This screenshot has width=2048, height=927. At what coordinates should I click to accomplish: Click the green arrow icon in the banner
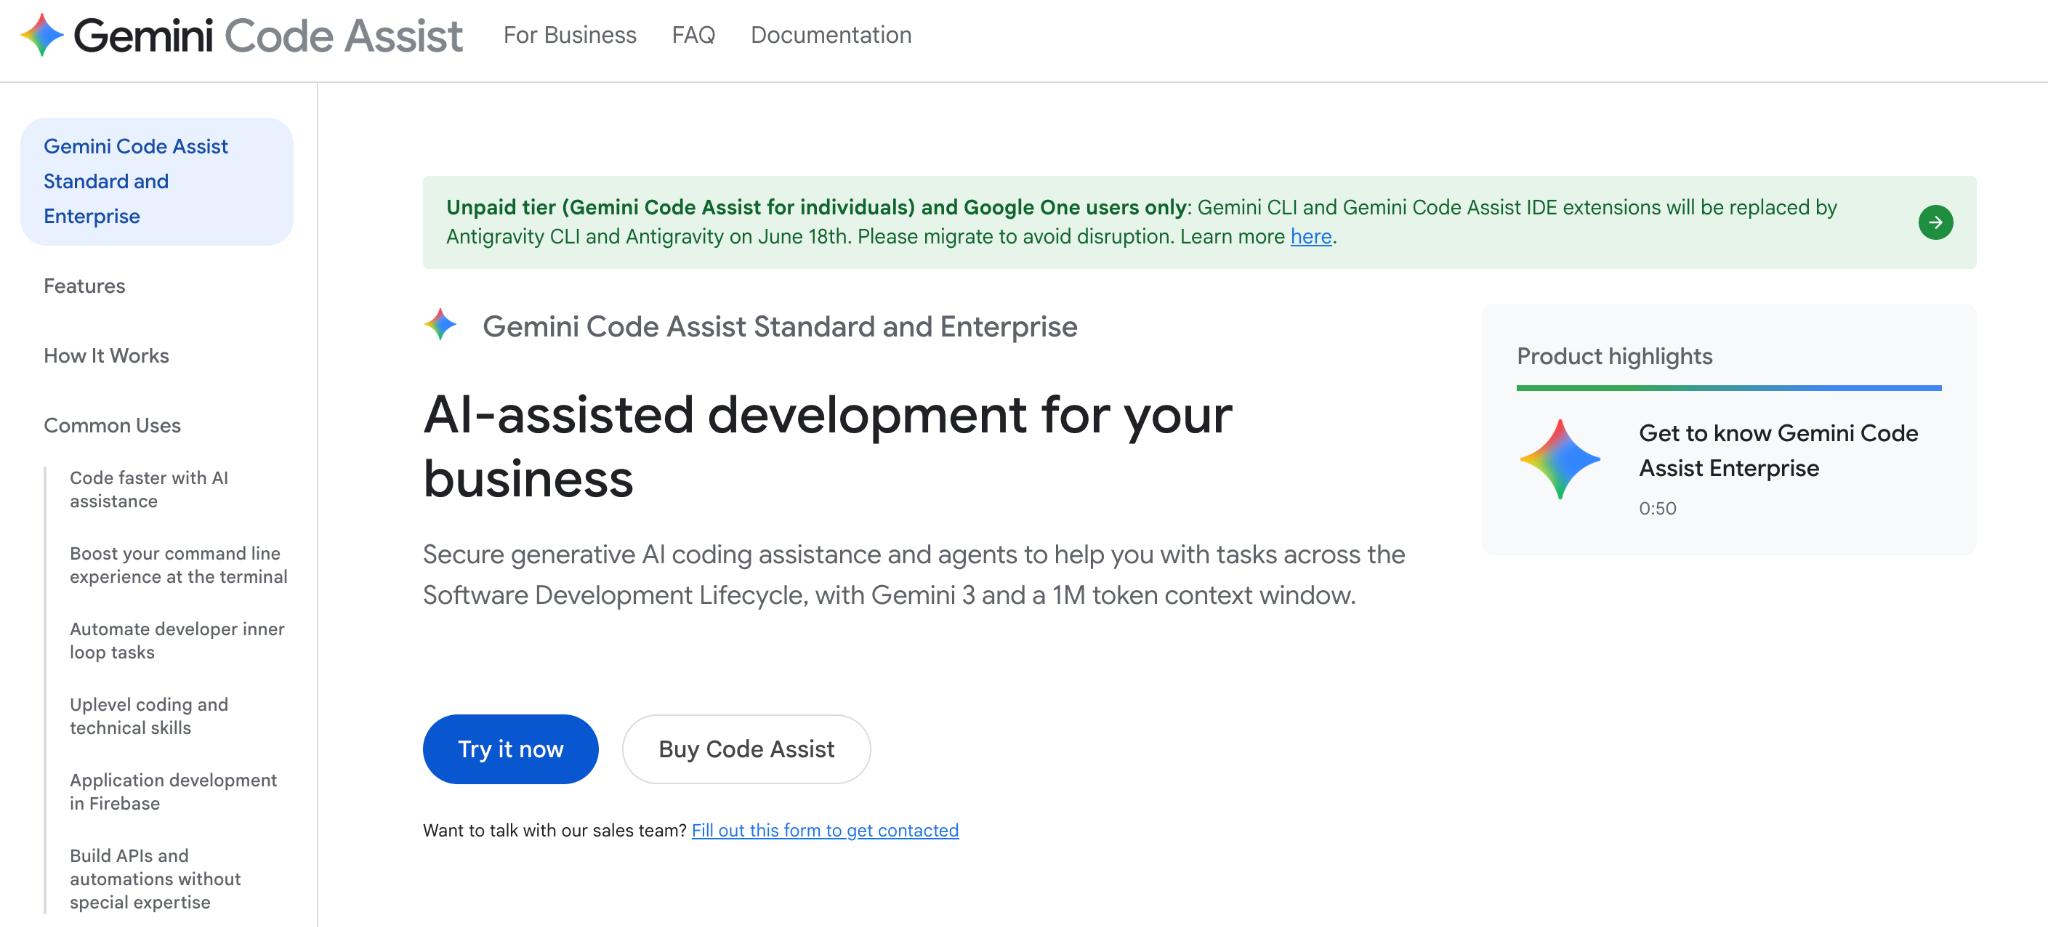(x=1935, y=222)
